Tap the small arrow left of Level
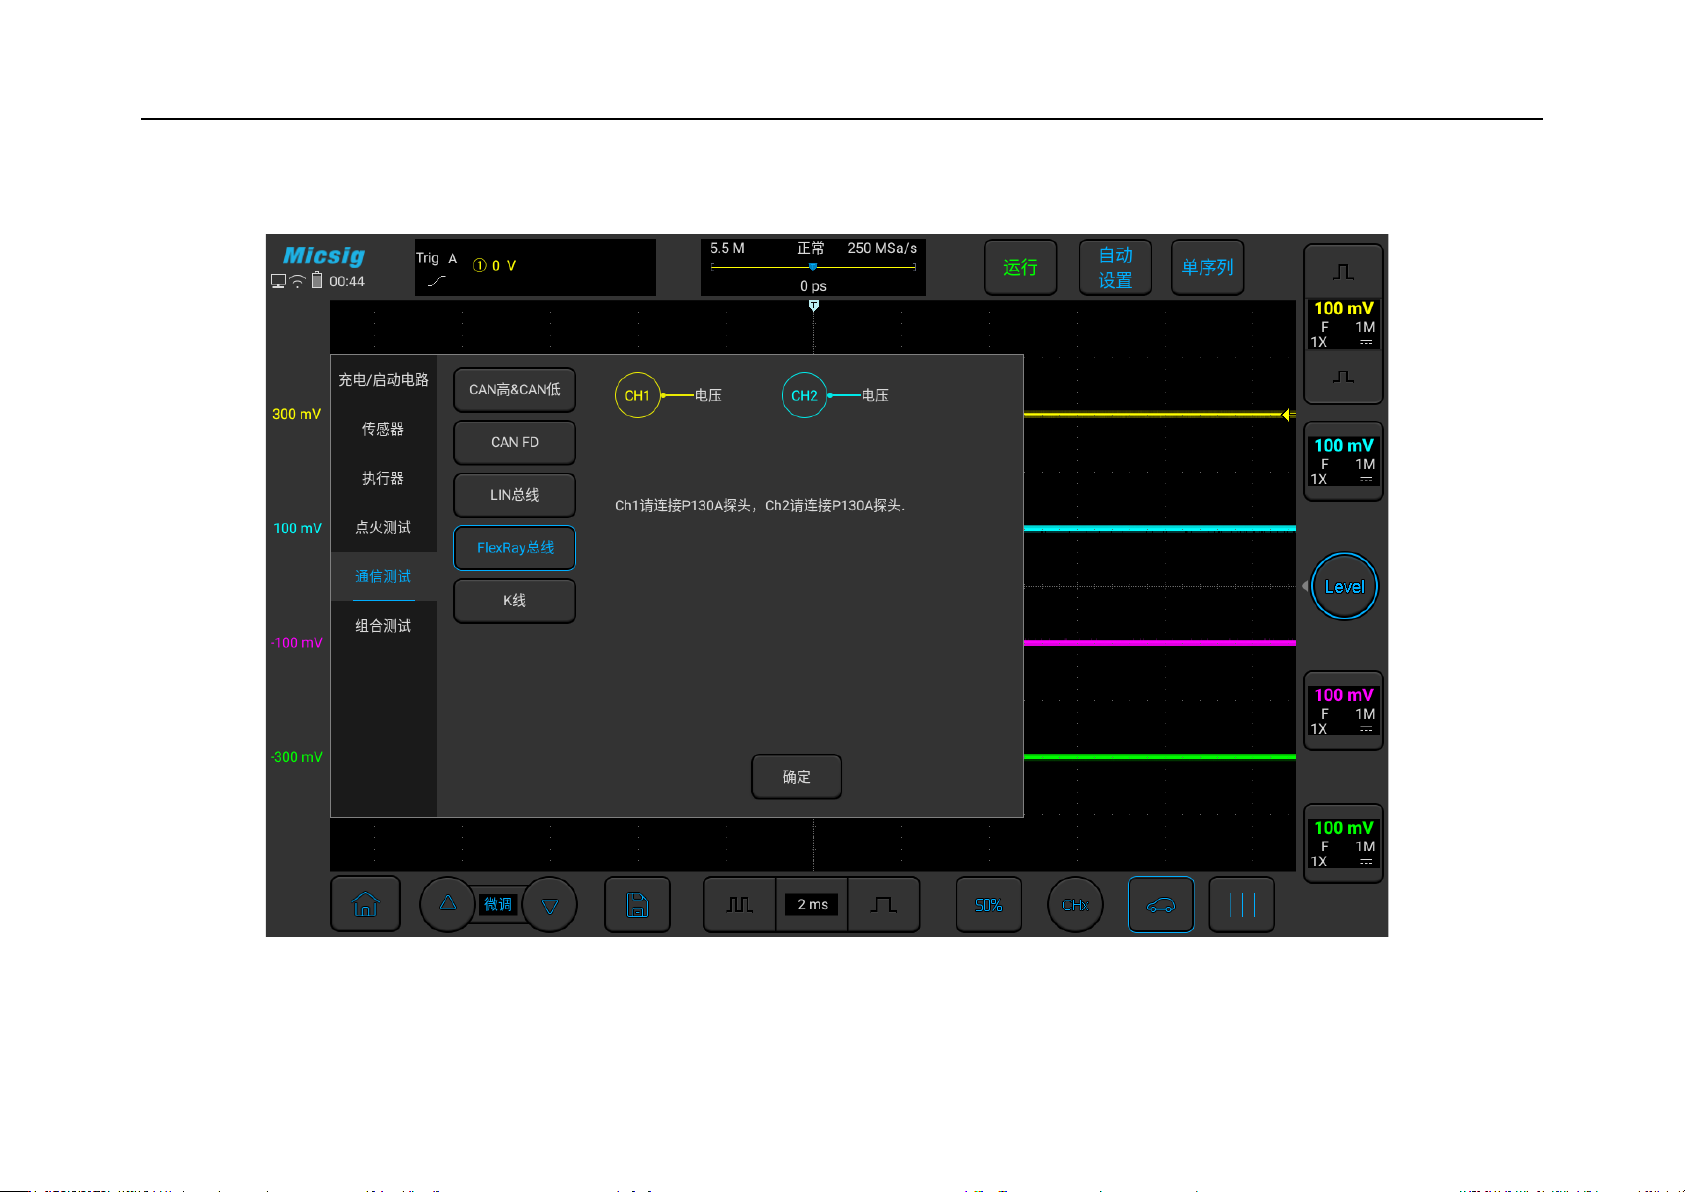 point(1305,586)
